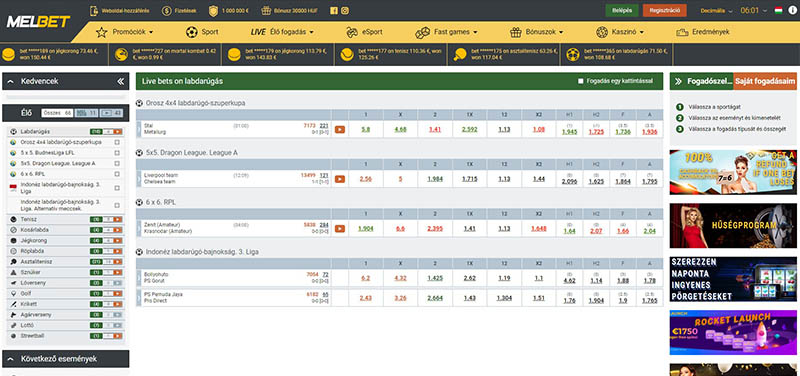This screenshot has height=376, width=800.
Task: Select odds 2.56 for Liverpool team win
Action: pos(366,179)
